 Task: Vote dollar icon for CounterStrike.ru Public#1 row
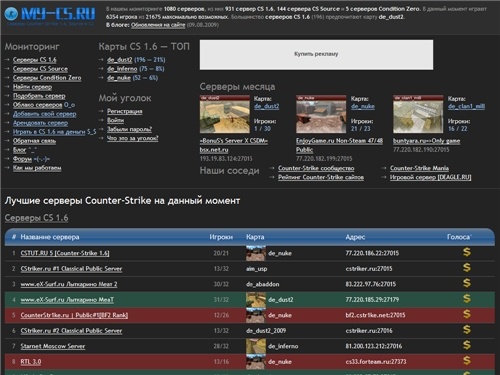click(467, 314)
